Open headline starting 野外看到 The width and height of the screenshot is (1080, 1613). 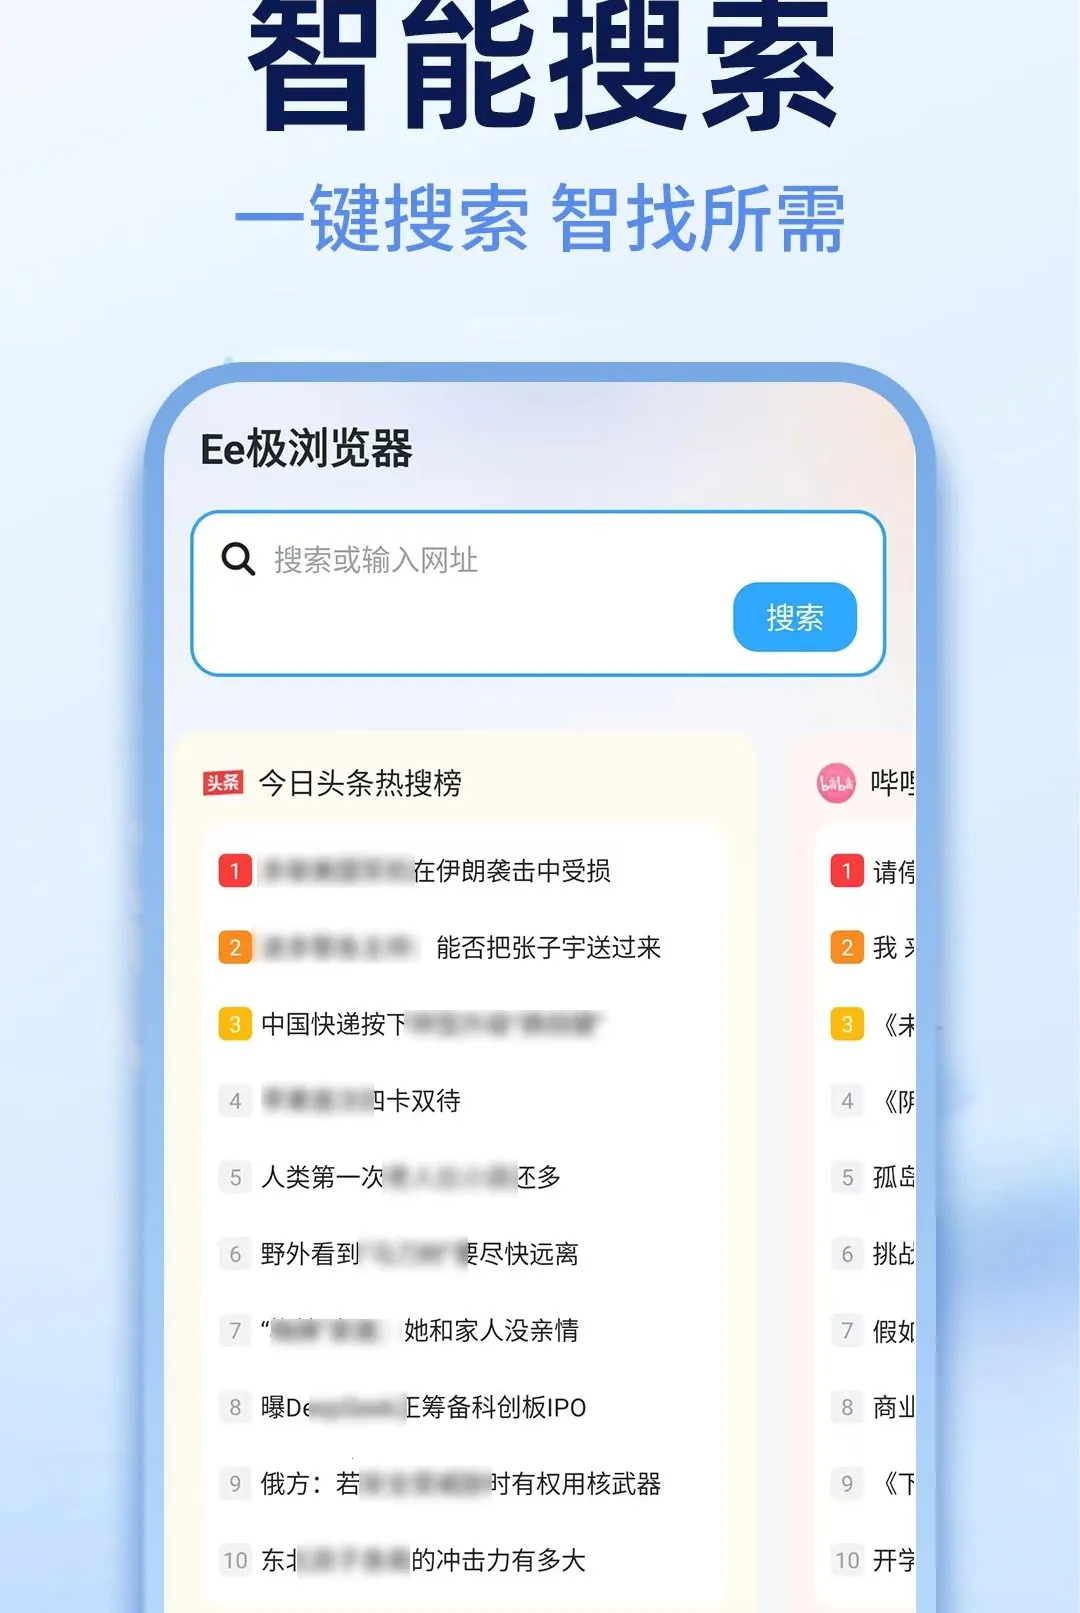[x=419, y=1254]
